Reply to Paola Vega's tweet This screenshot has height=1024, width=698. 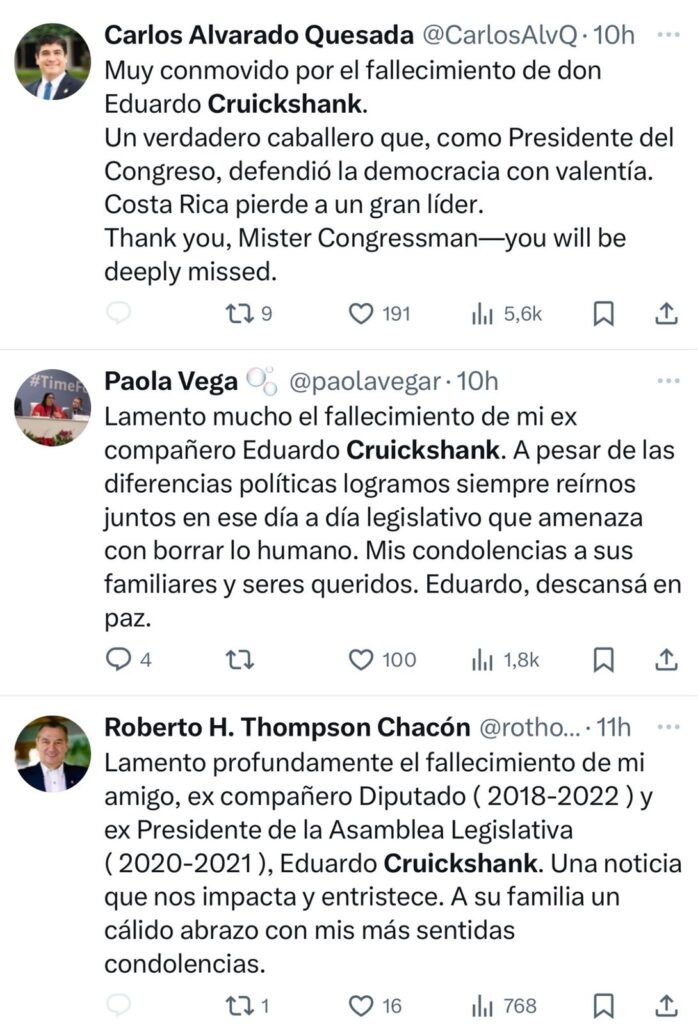point(119,659)
